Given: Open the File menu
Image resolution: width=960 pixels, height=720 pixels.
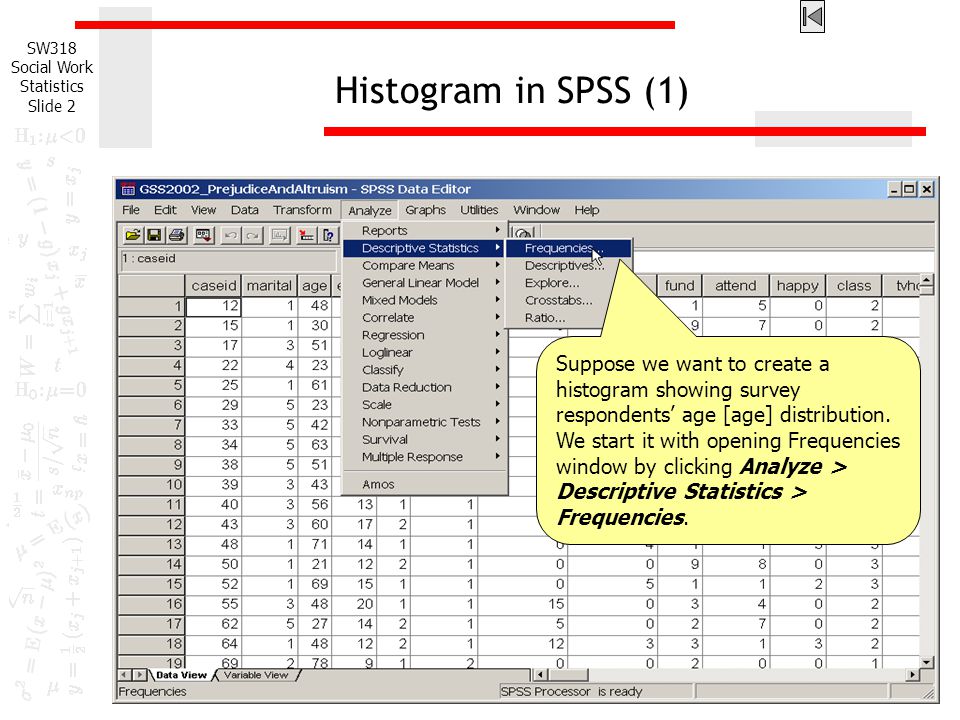Looking at the screenshot, I should coord(130,210).
